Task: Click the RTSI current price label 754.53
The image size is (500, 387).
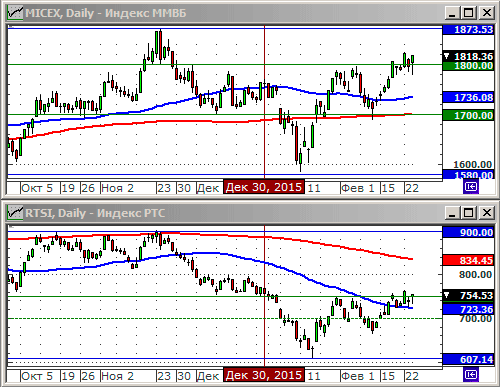Action: (x=468, y=295)
